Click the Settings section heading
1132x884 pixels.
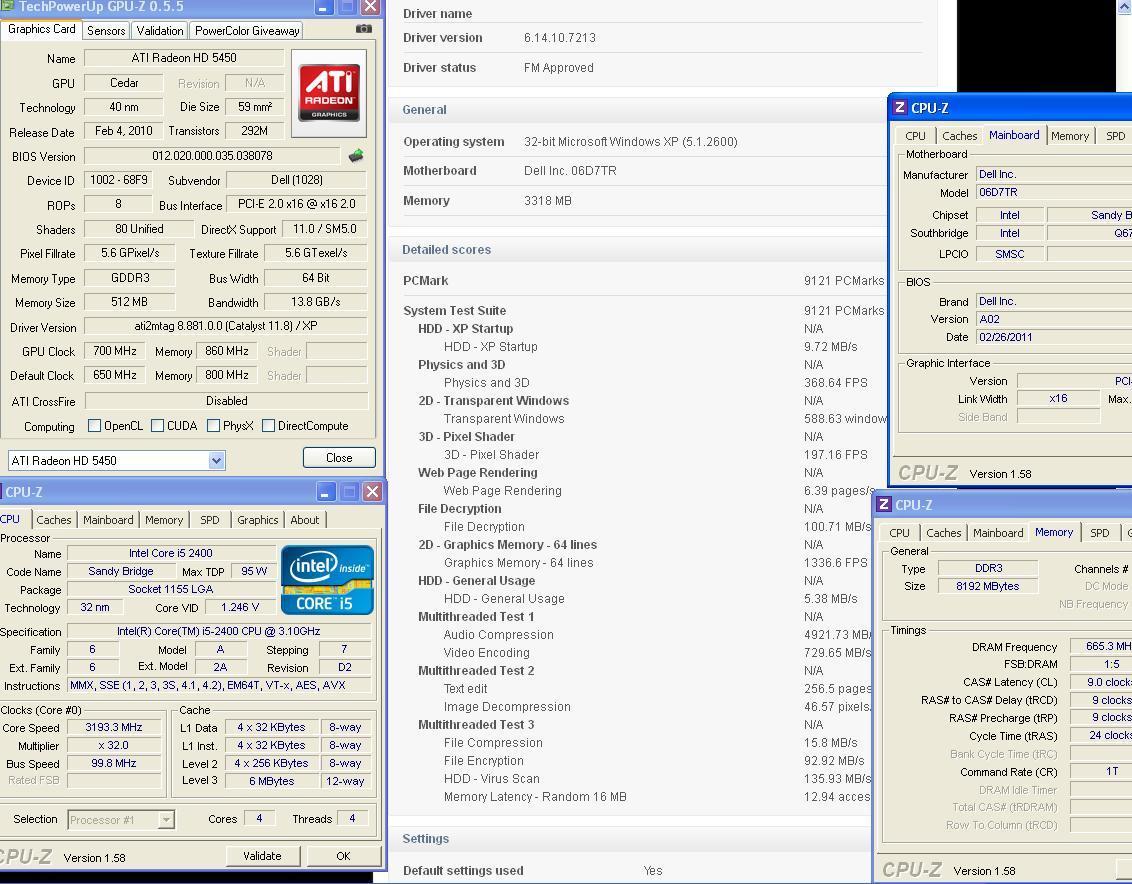(425, 838)
